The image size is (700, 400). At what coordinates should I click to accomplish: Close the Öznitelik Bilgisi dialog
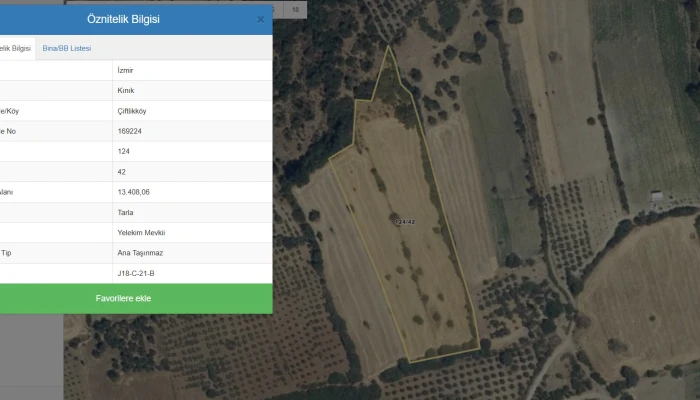pos(260,19)
